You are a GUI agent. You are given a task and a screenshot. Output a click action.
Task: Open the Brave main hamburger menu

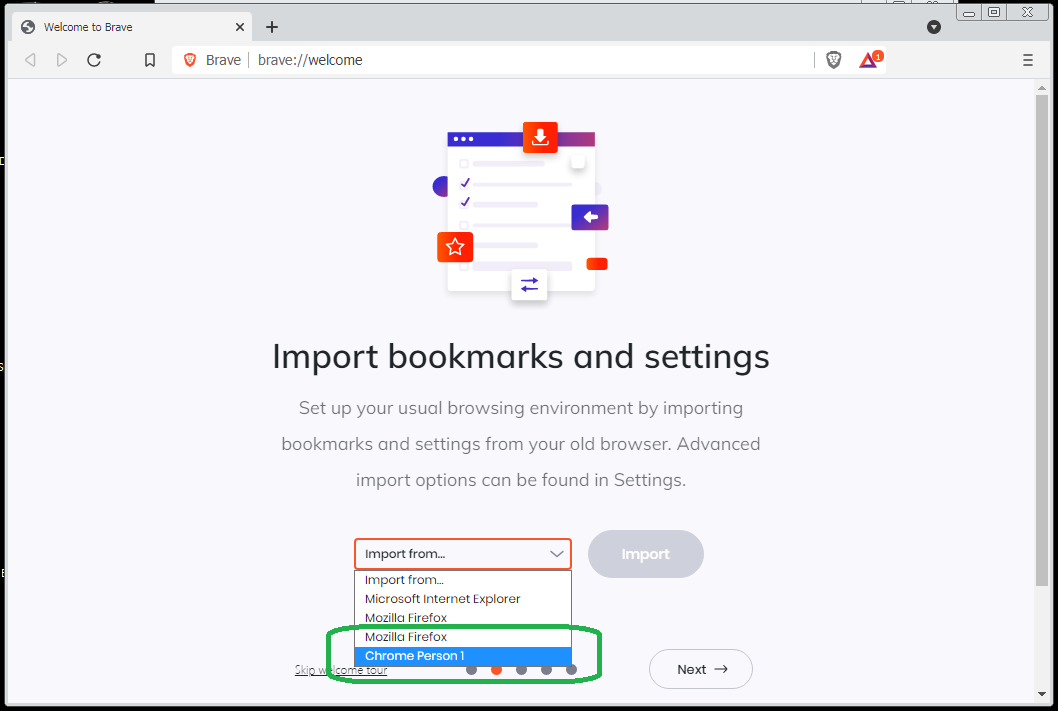(1028, 60)
